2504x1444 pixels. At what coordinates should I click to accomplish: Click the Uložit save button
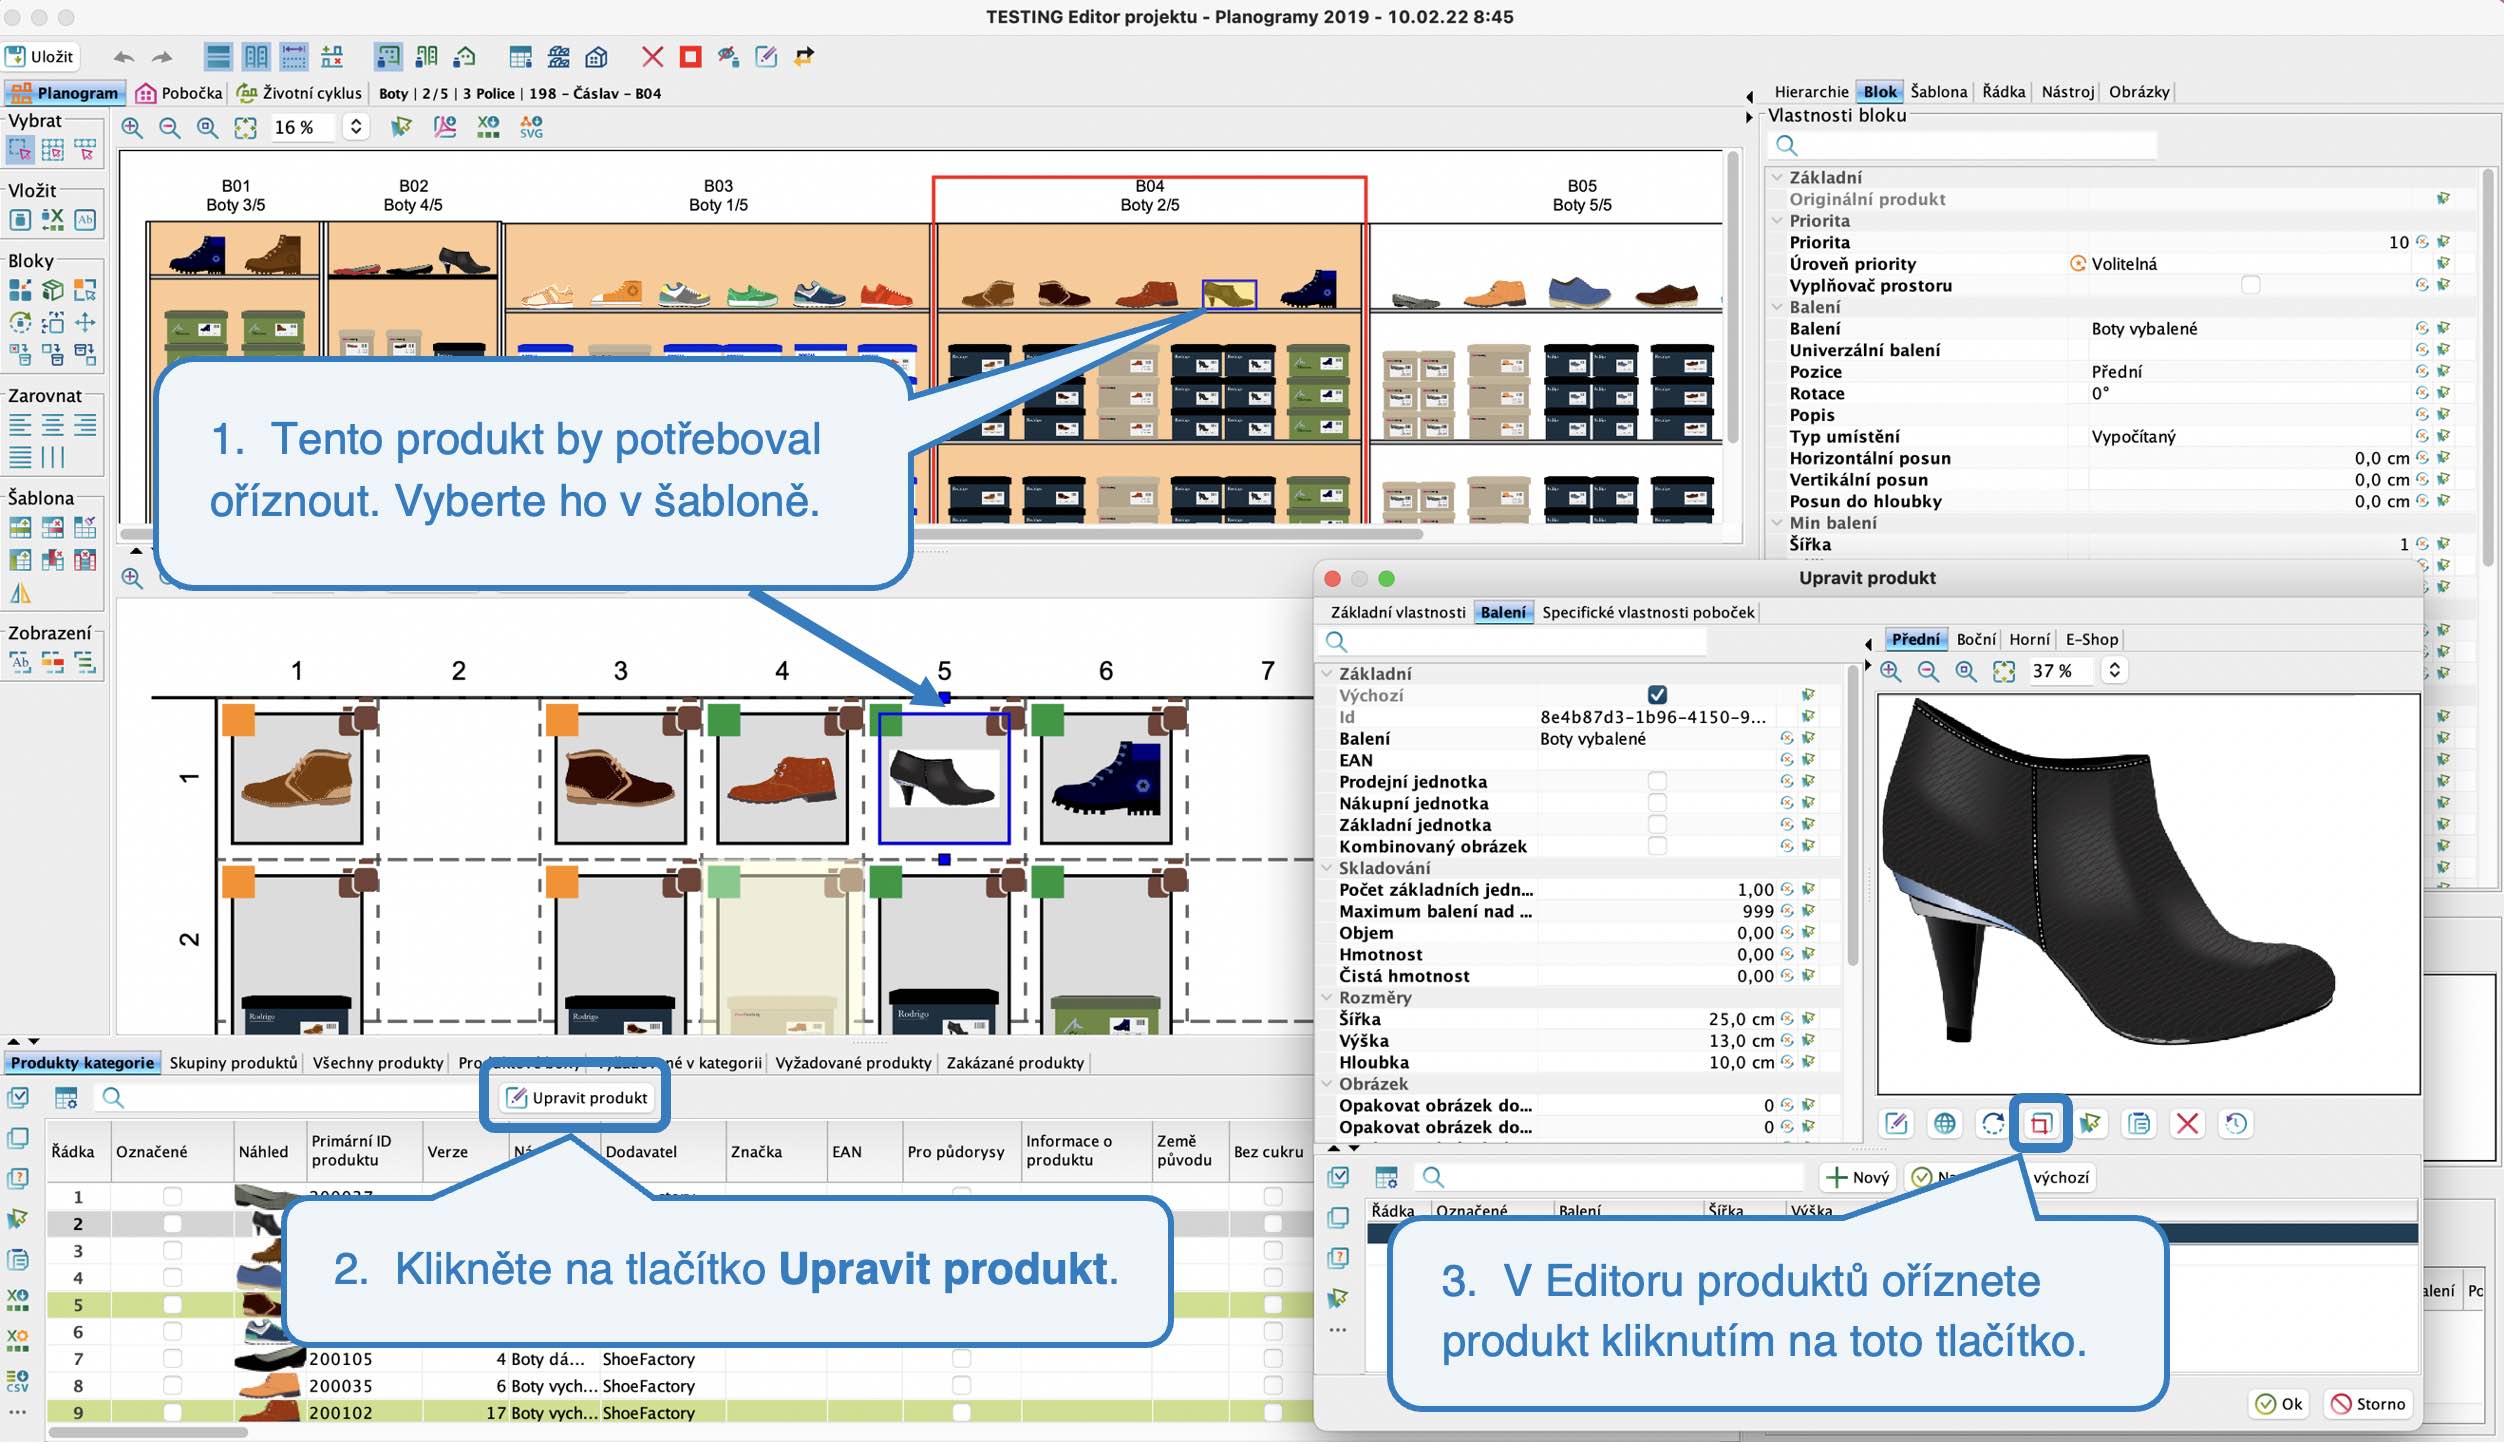pos(40,56)
